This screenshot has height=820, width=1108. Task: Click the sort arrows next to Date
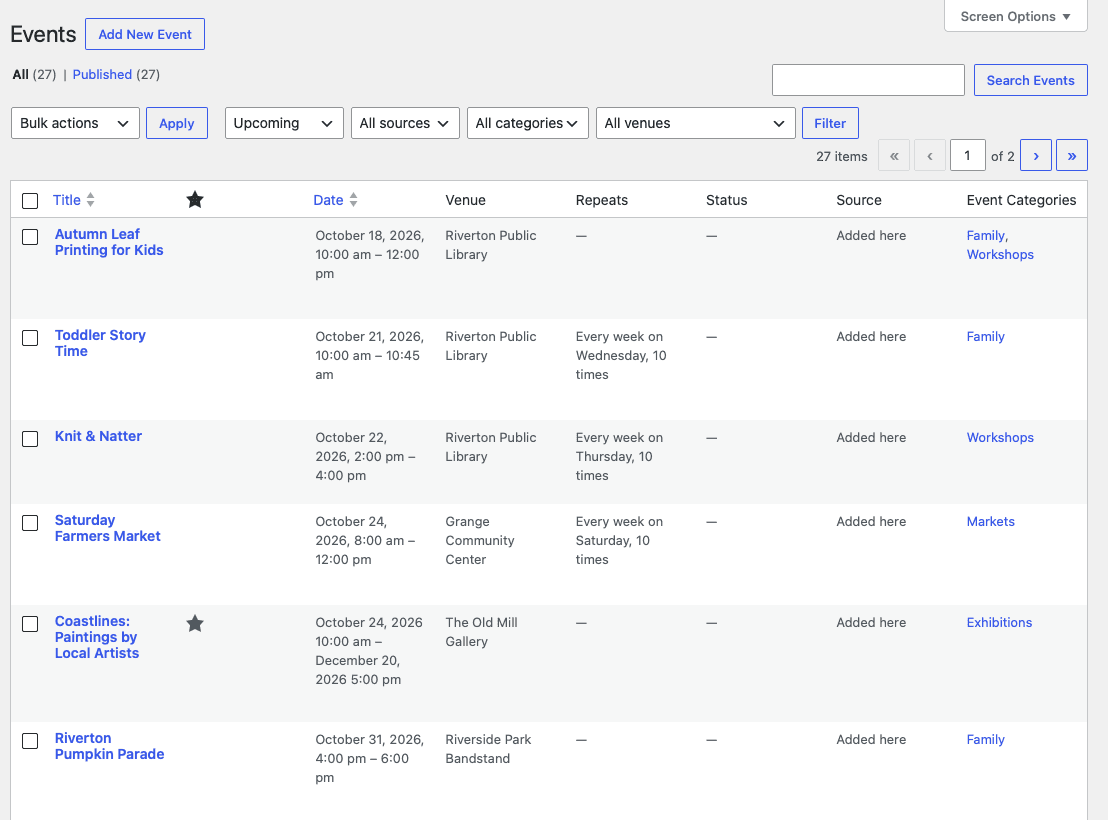(x=353, y=200)
